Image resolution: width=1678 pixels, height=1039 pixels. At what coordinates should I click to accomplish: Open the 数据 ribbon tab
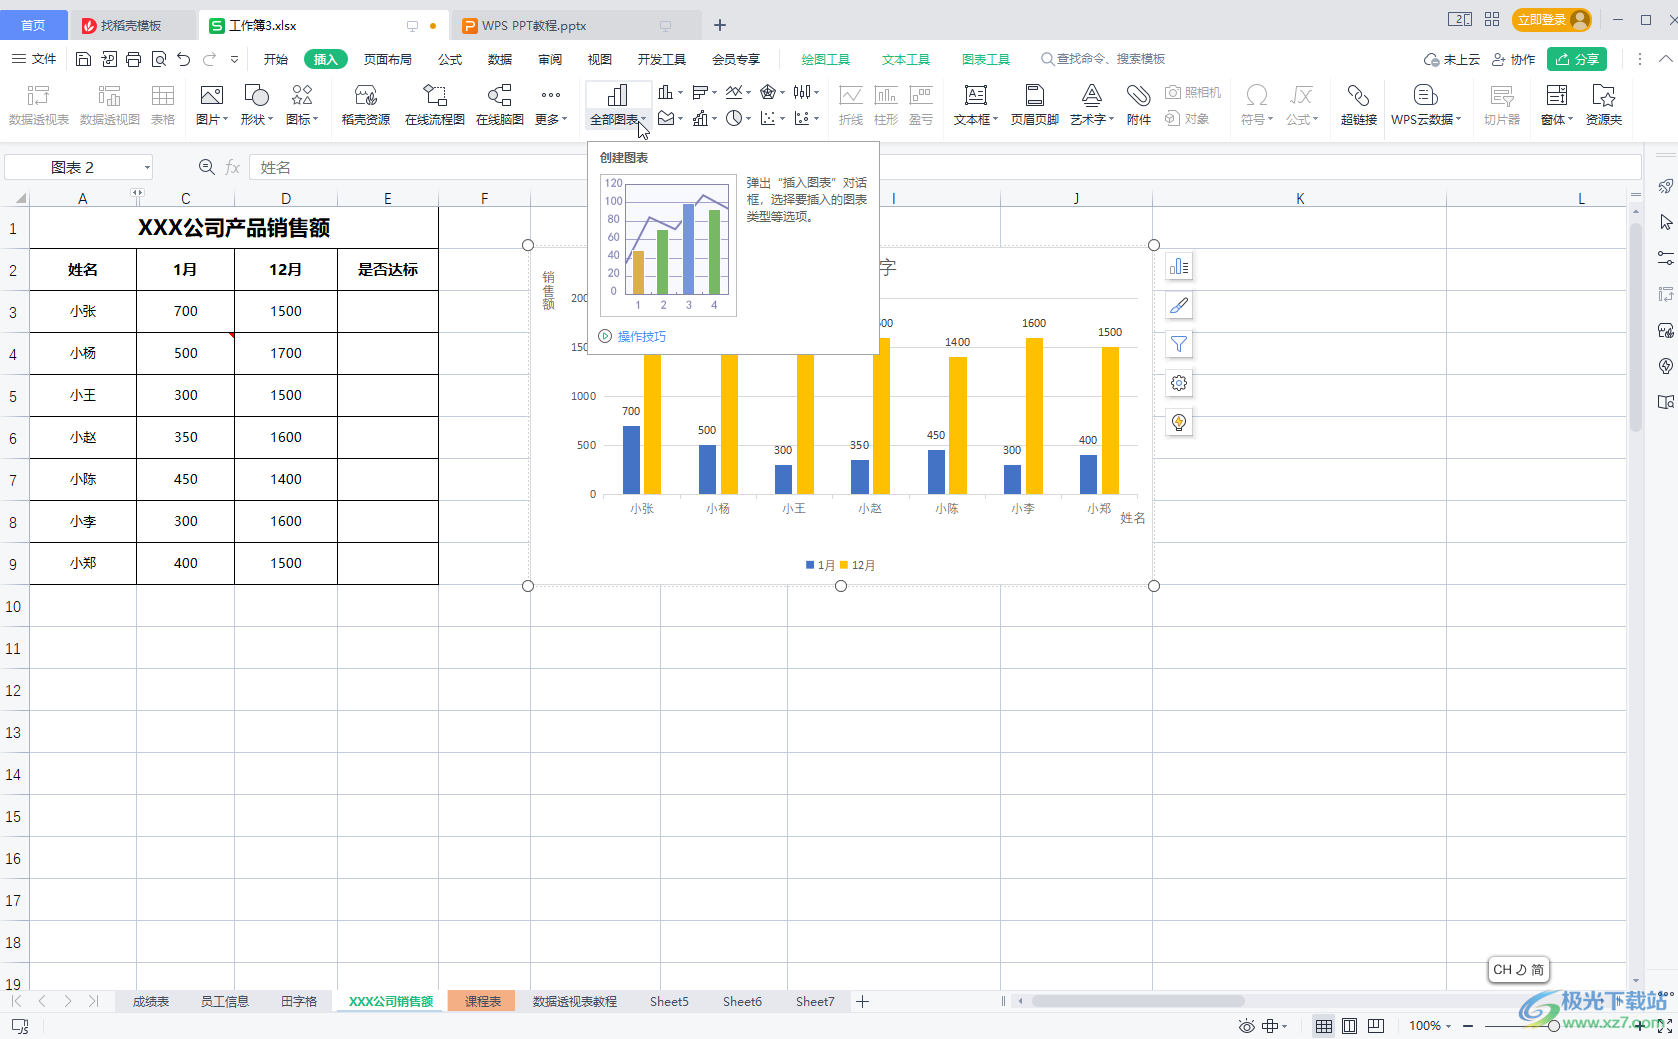[x=500, y=59]
